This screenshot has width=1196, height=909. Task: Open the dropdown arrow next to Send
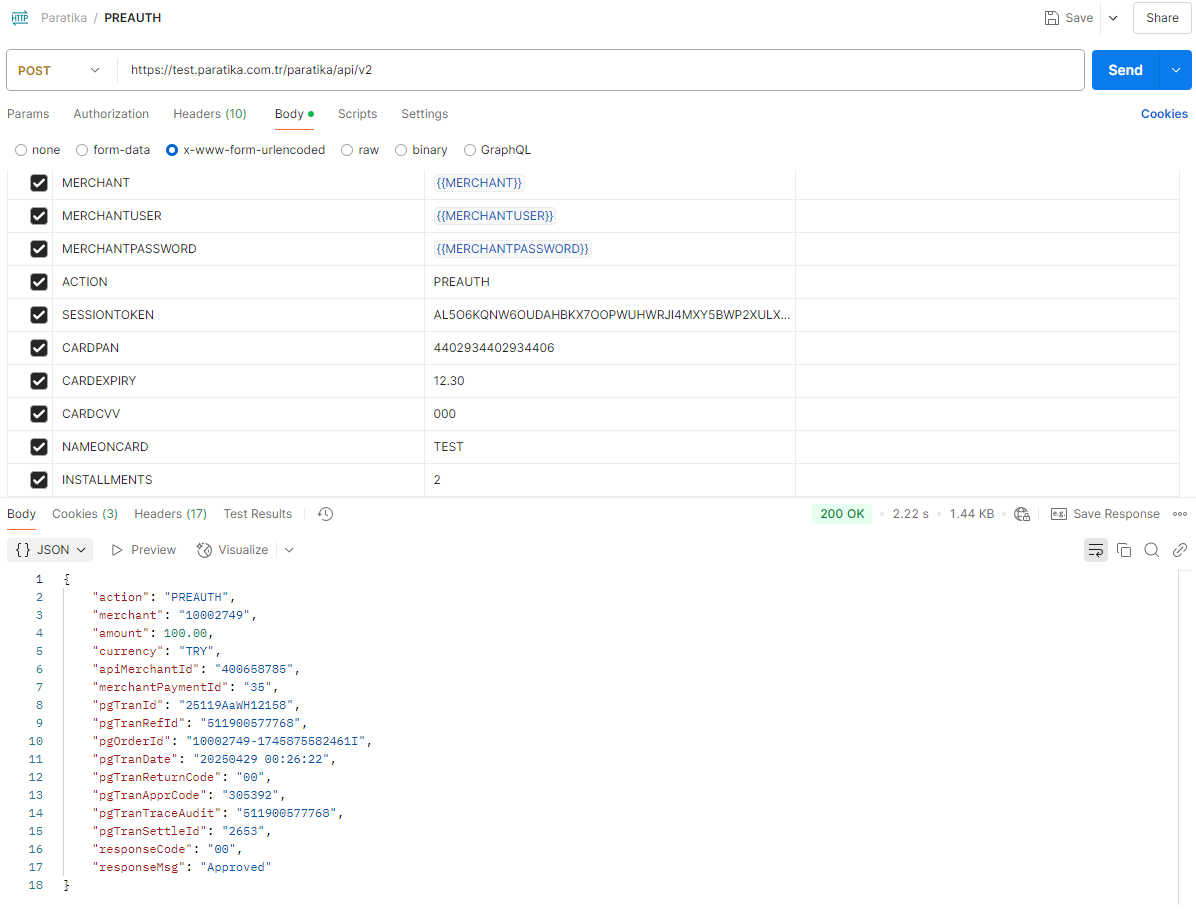click(1175, 70)
